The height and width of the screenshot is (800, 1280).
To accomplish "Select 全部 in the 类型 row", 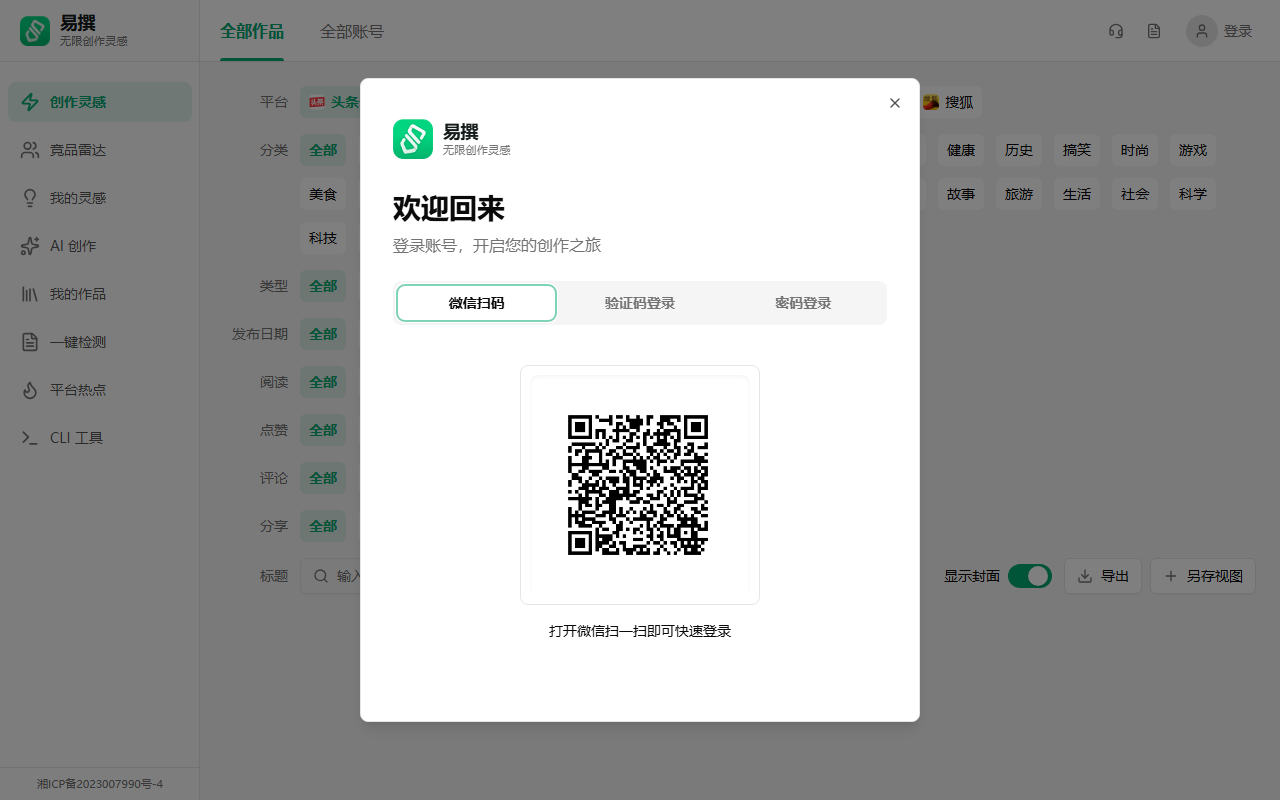I will click(x=323, y=286).
